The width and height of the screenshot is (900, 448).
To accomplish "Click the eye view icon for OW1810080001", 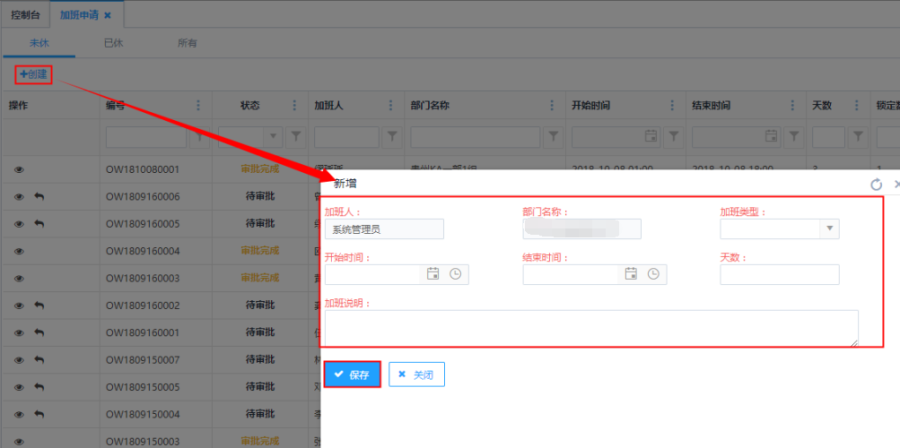I will coord(18,170).
